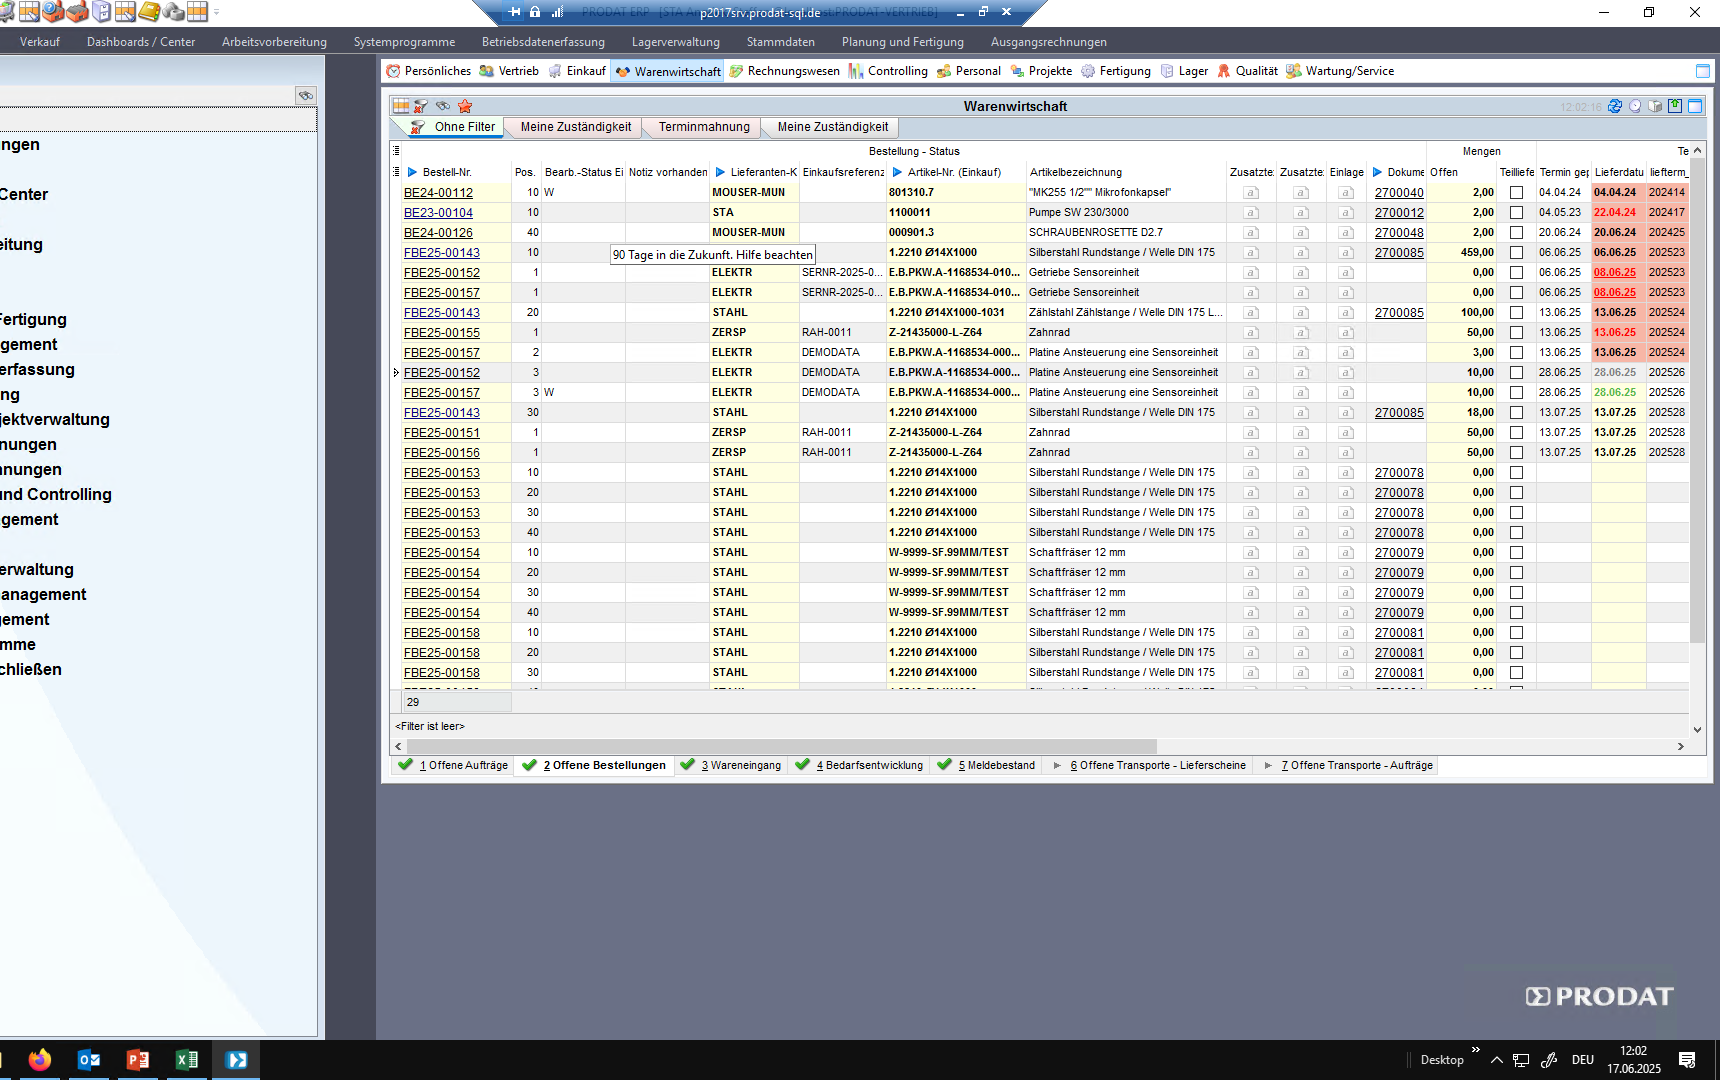Viewport: 1720px width, 1080px height.
Task: Click blue arrow on Lieferanten-K column header
Action: [720, 172]
